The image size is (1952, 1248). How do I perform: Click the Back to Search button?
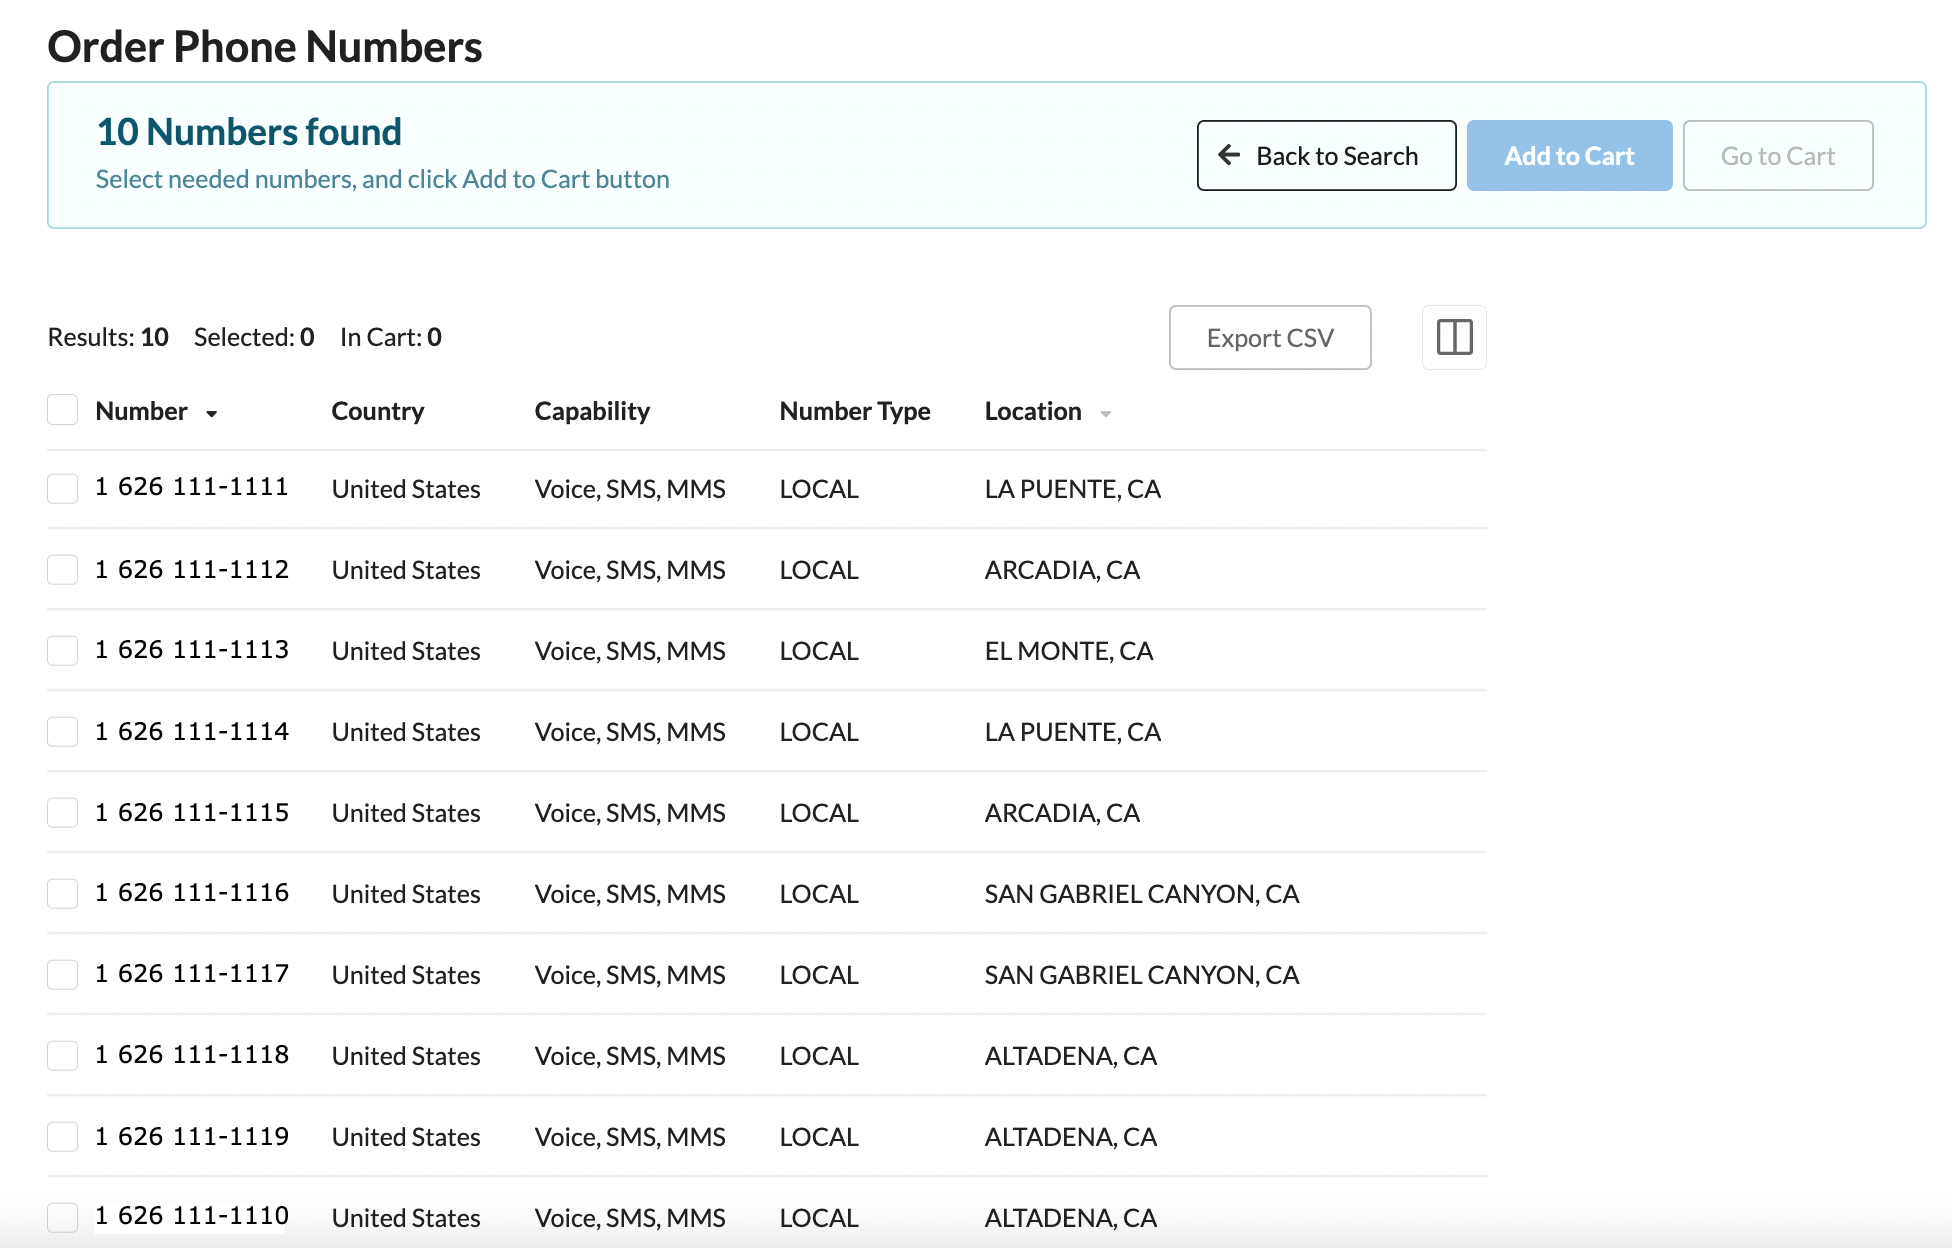point(1326,156)
